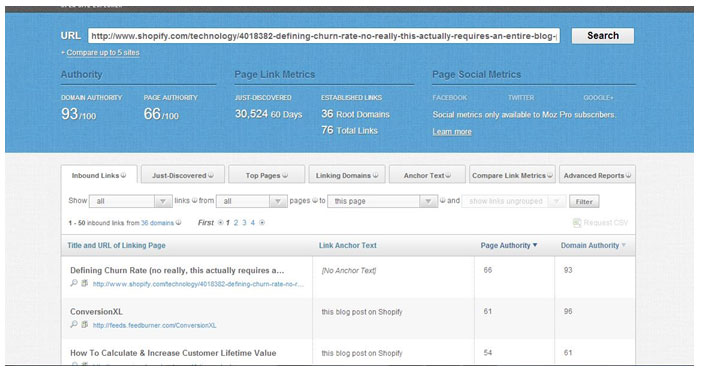Viewport: 703px width, 371px height.
Task: Click the help icon beside Just-Discovered tab
Action: pos(211,175)
